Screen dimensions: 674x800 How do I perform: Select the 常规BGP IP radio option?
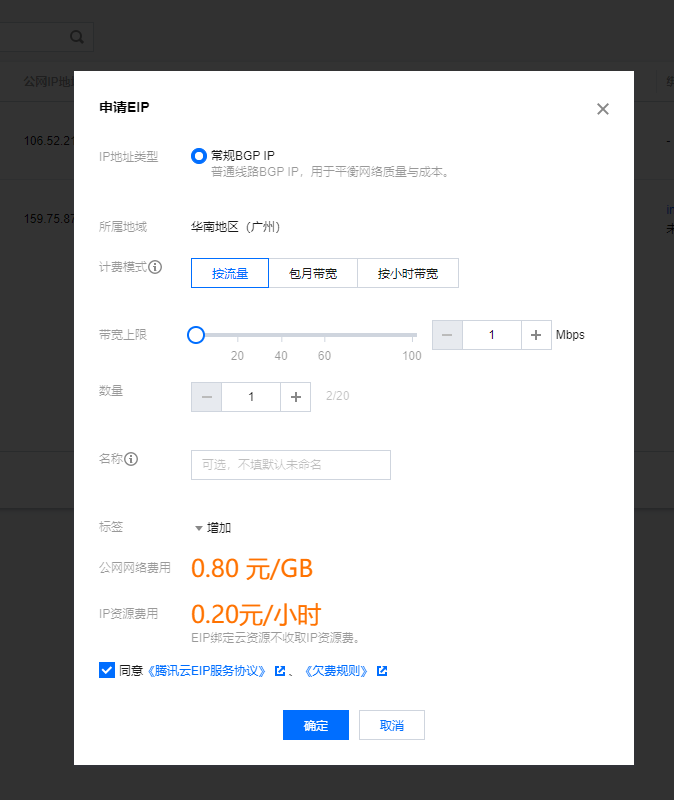coord(198,156)
